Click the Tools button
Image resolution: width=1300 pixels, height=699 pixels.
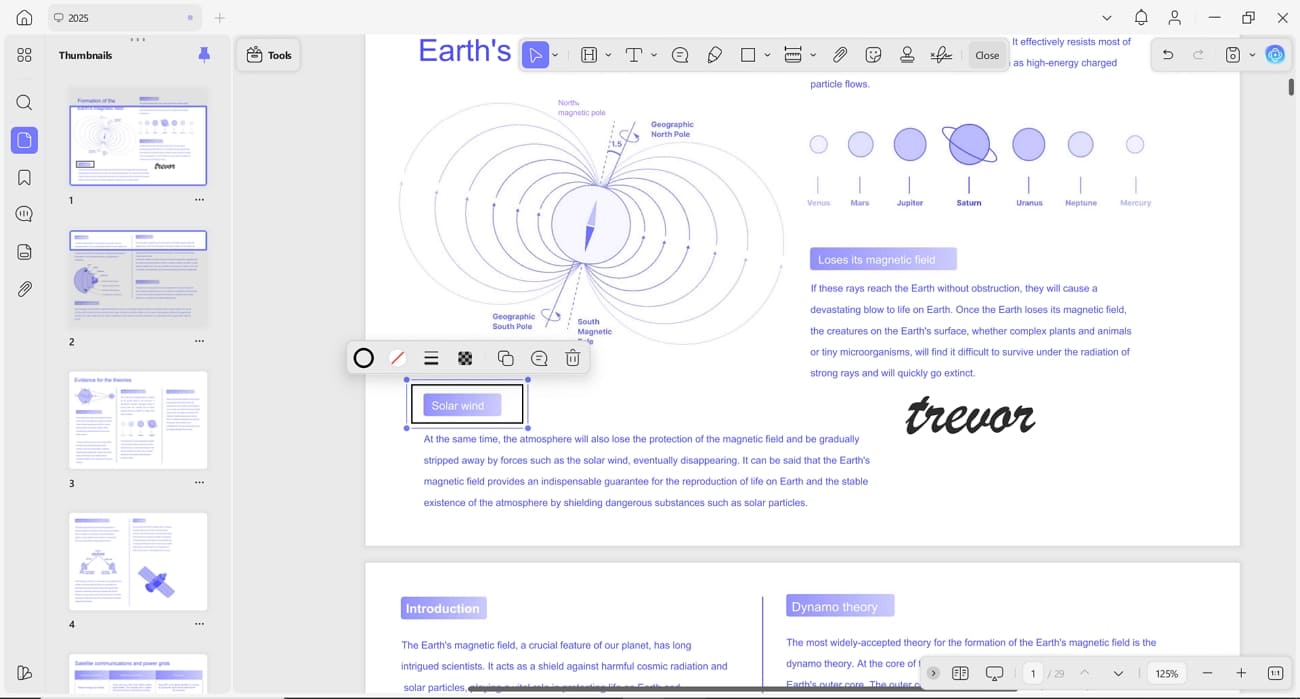coord(269,55)
